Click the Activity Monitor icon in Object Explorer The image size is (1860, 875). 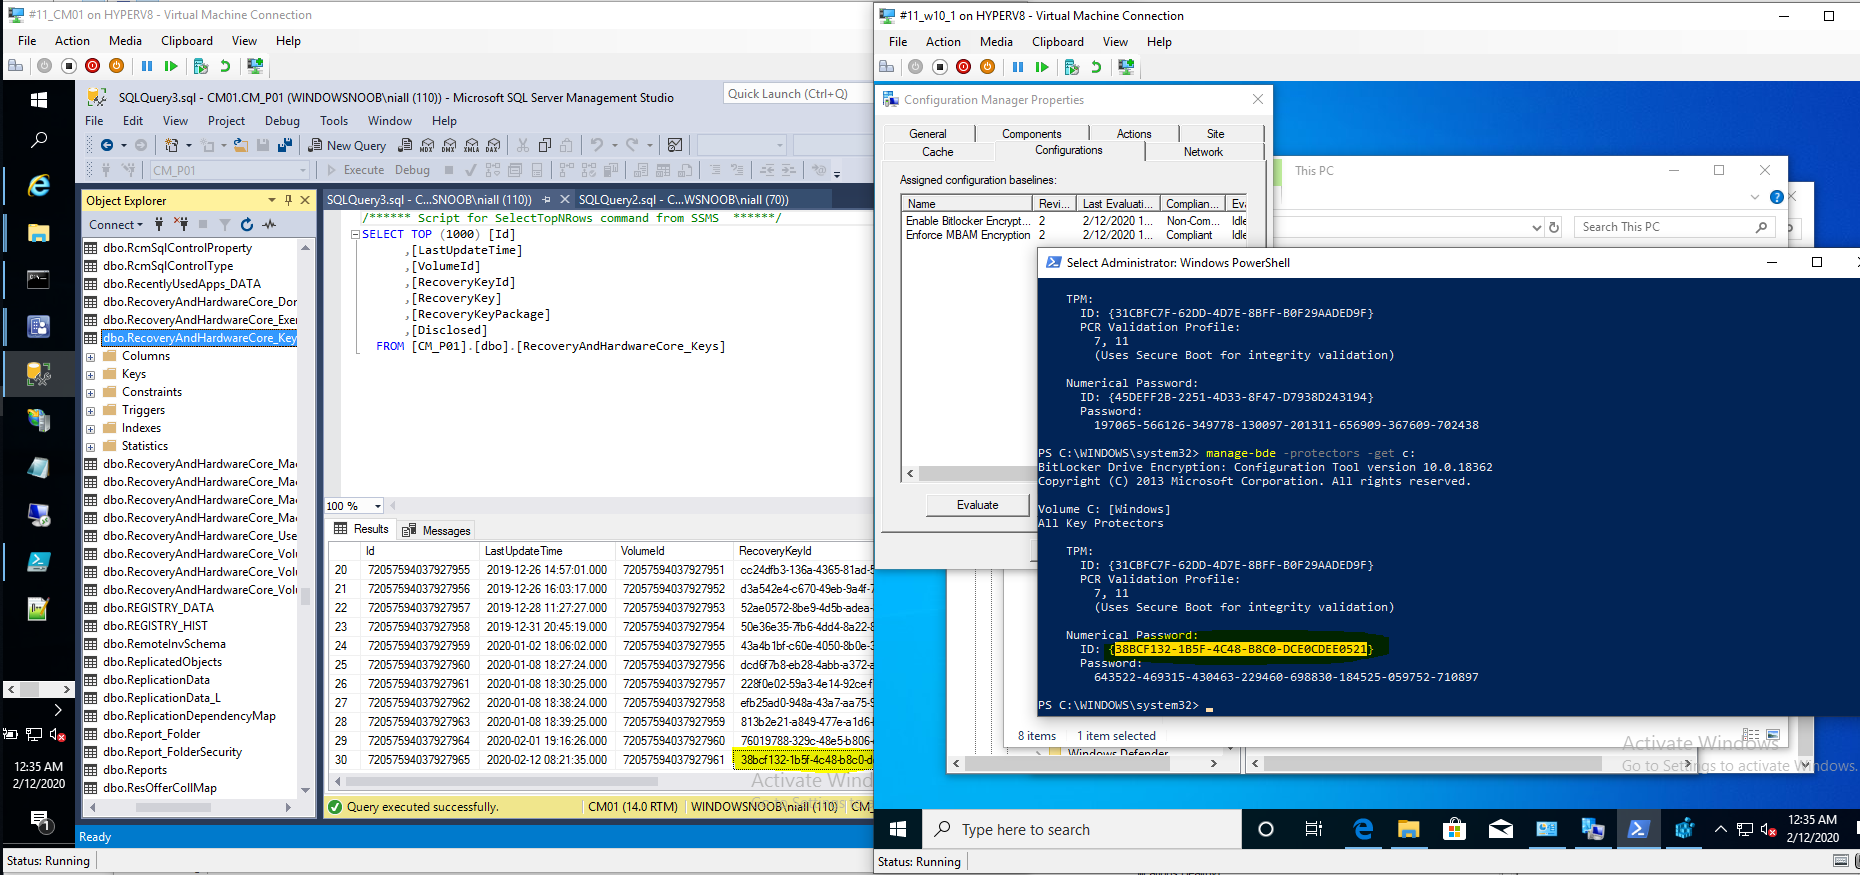(269, 224)
